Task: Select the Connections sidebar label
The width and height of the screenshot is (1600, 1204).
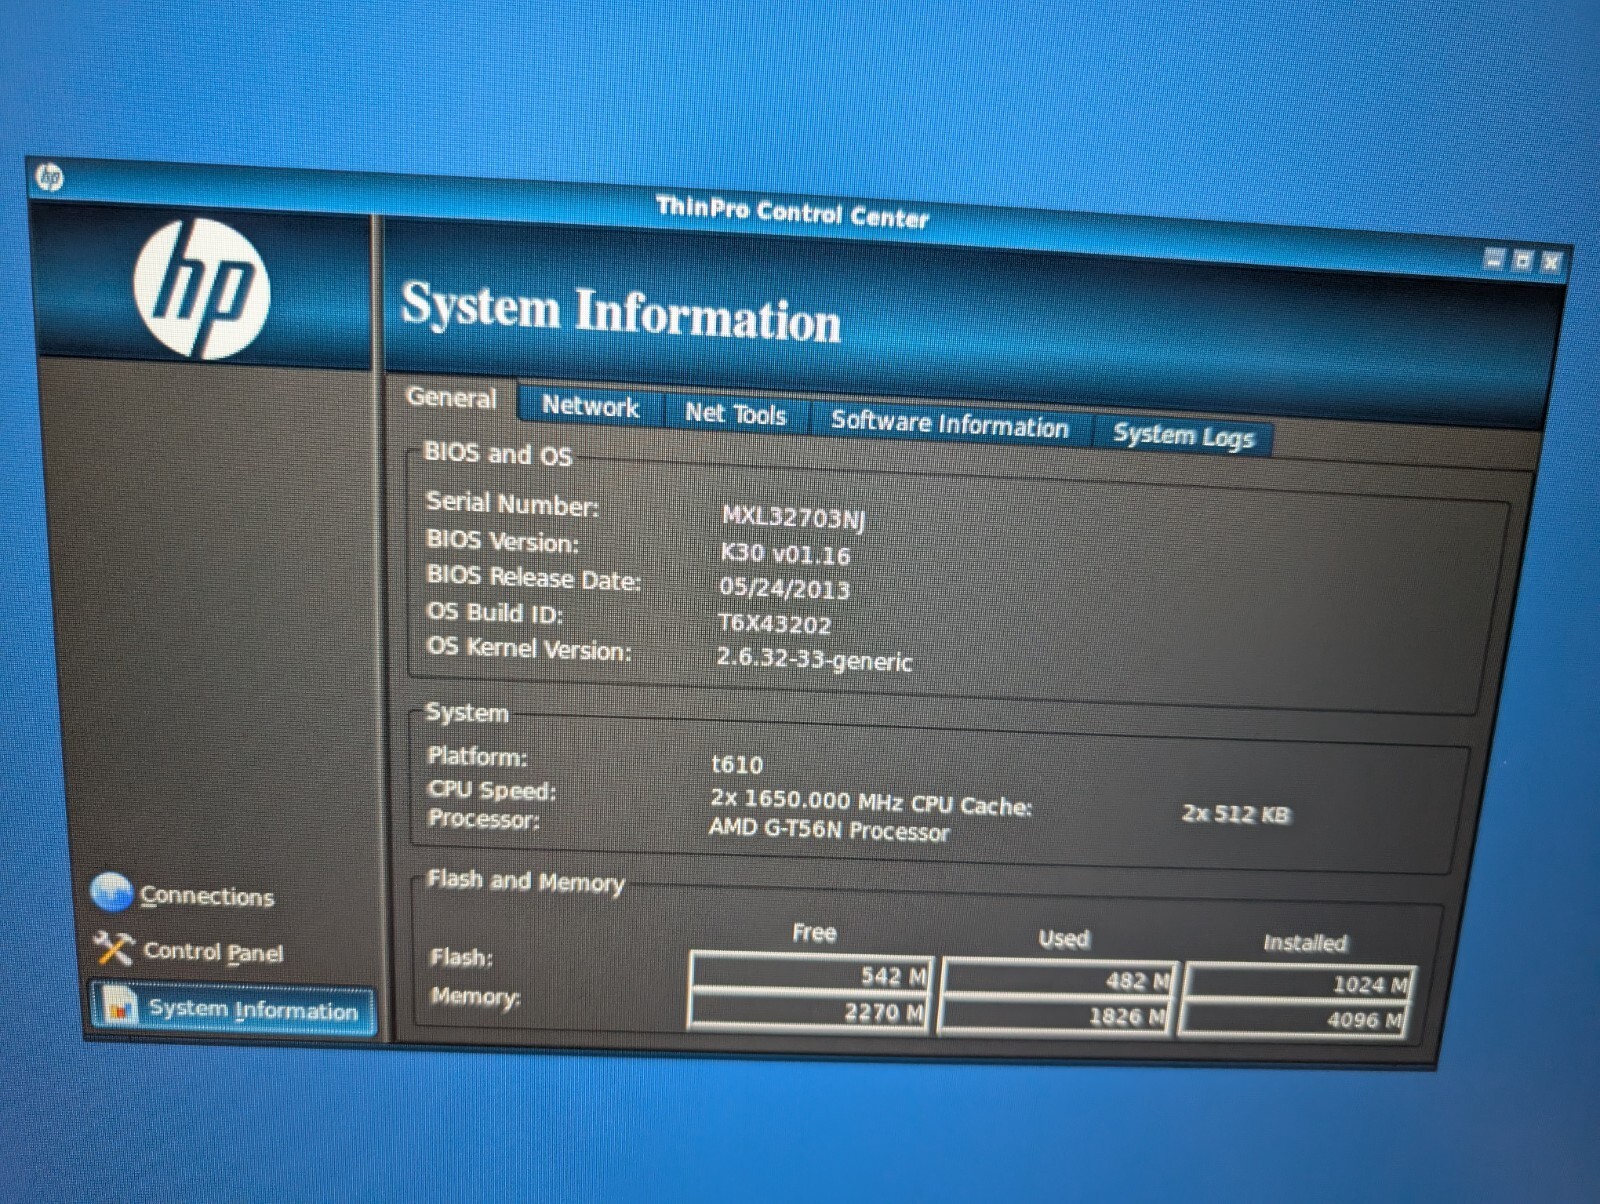Action: pos(207,896)
